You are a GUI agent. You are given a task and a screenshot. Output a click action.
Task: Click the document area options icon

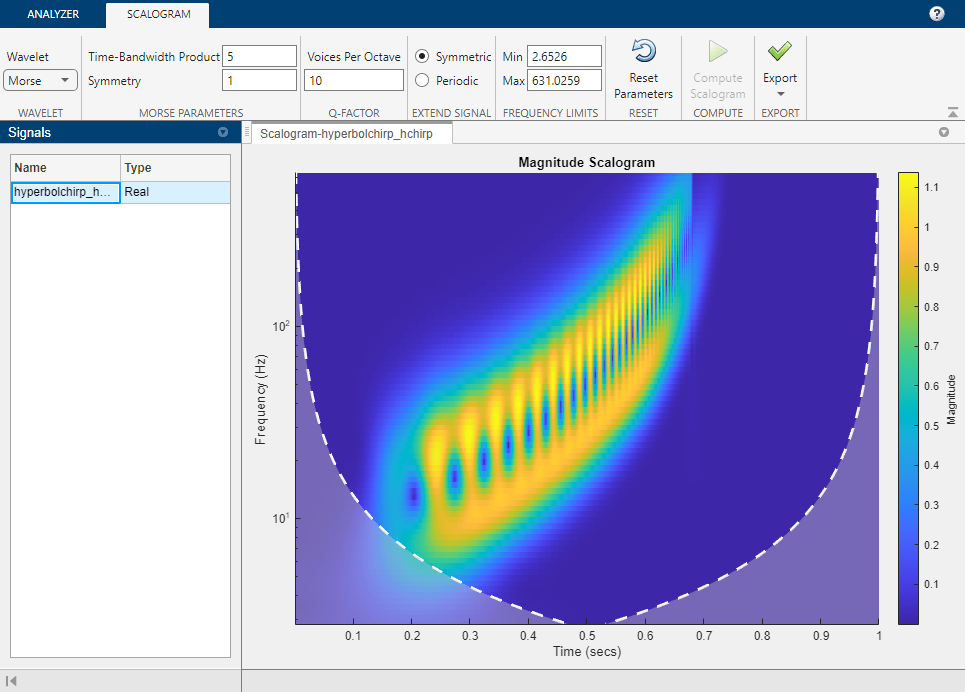point(943,132)
